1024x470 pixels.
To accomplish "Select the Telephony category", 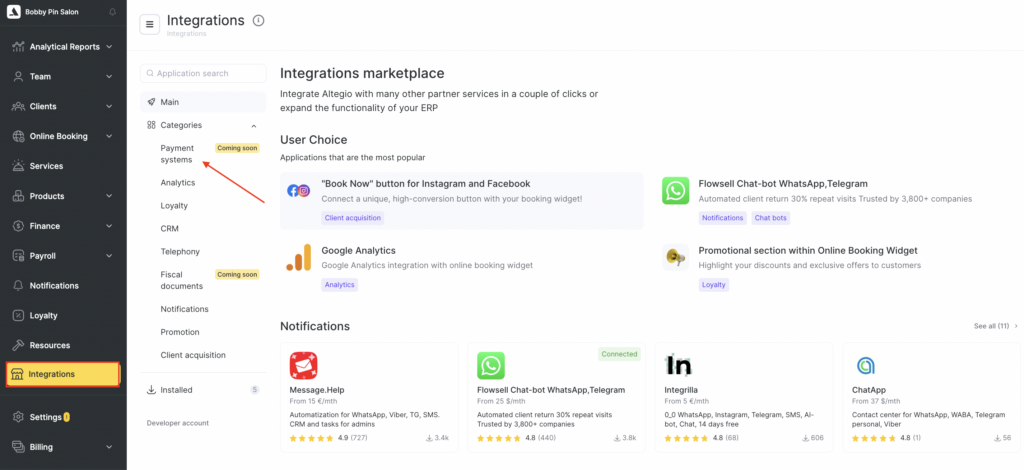I will pyautogui.click(x=180, y=251).
